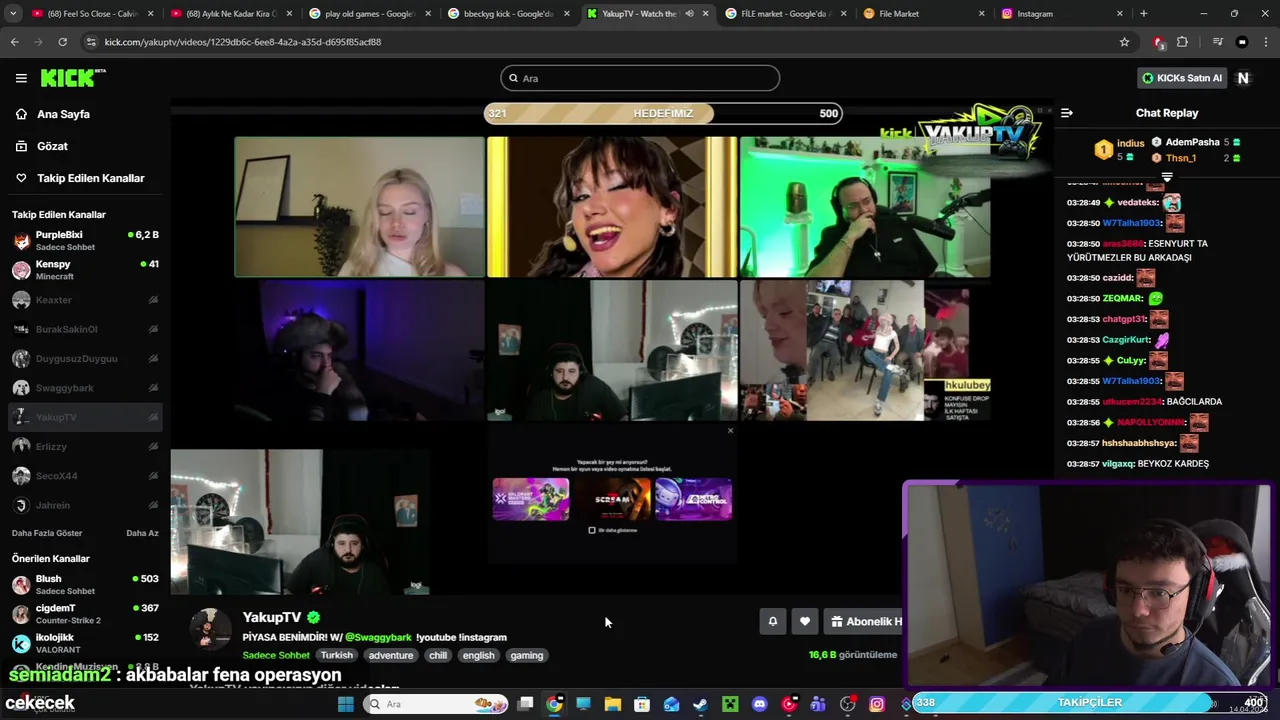The image size is (1280, 720).
Task: Click the heart follow icon
Action: (805, 621)
